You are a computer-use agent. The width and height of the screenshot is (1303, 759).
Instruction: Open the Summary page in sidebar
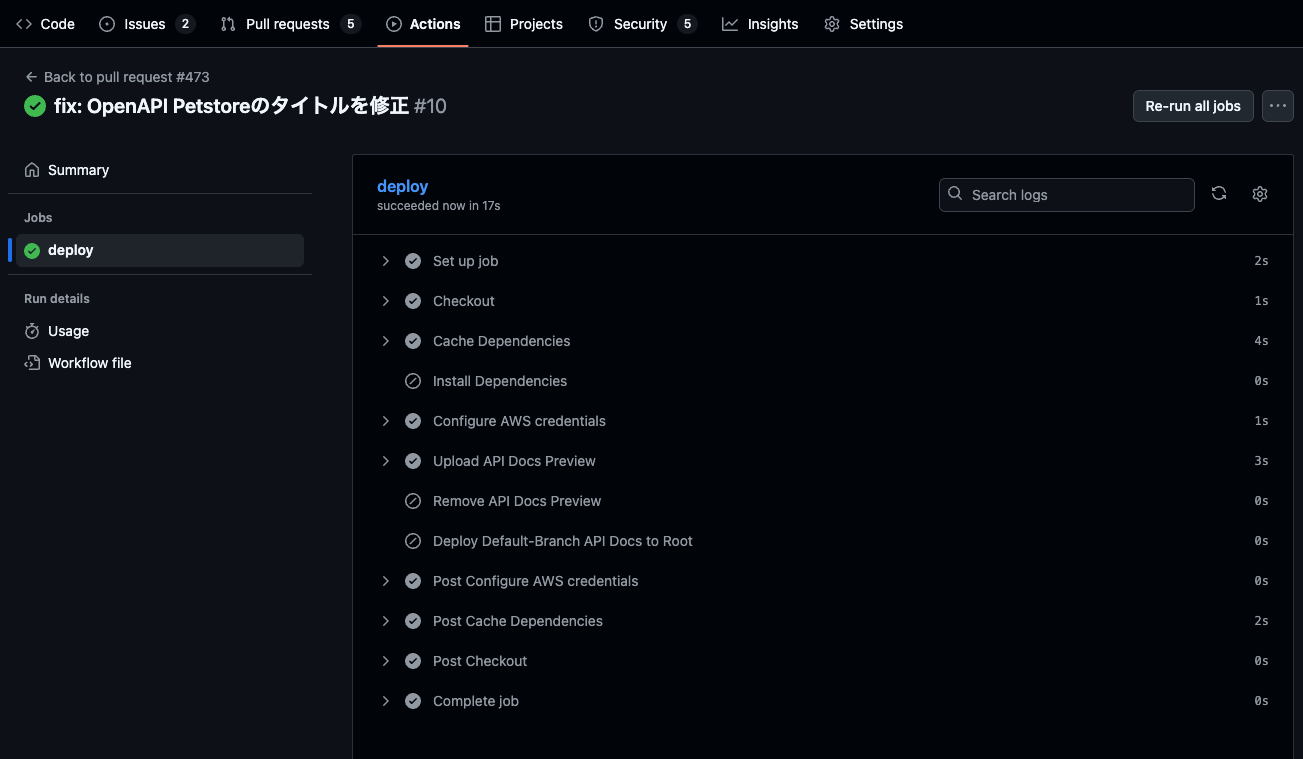[160, 170]
